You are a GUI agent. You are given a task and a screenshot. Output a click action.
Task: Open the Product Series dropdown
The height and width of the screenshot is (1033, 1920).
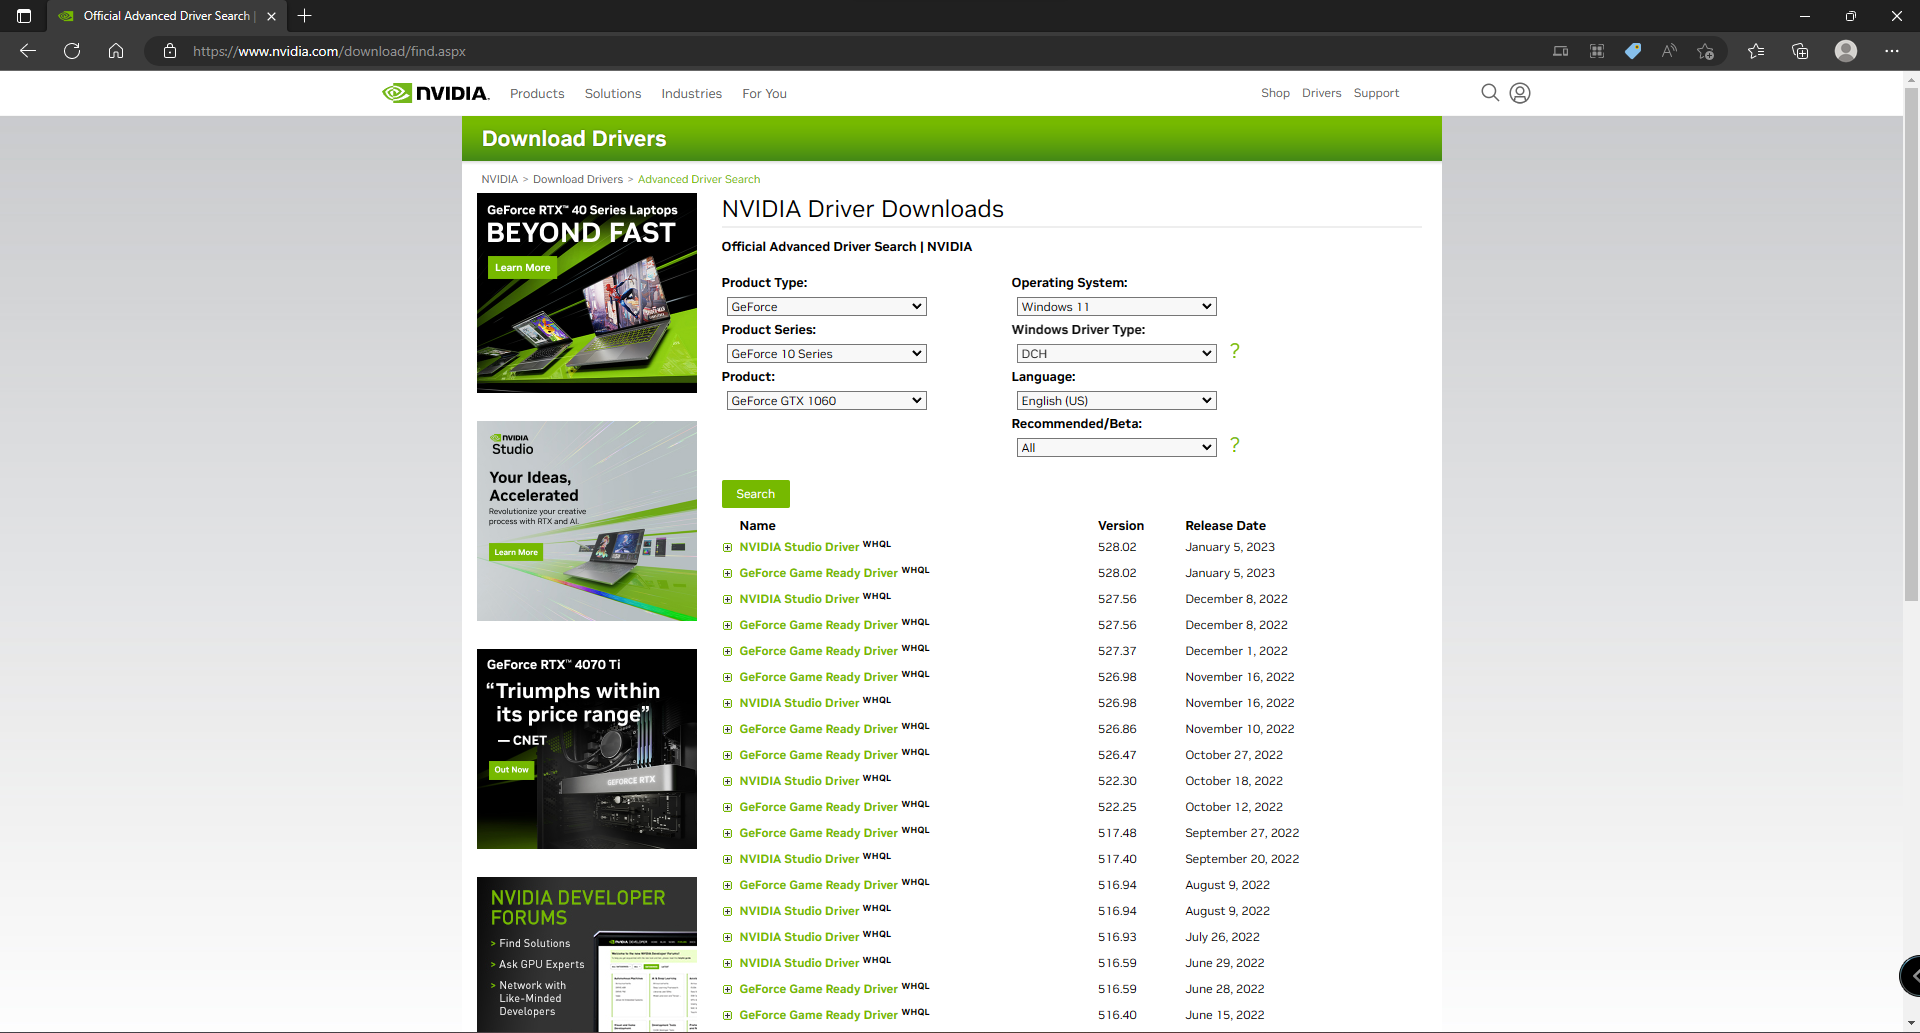[x=826, y=354]
